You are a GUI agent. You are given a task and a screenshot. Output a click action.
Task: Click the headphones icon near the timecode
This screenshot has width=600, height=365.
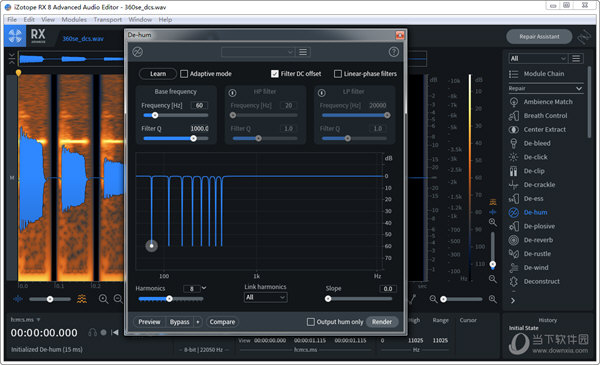[92, 332]
